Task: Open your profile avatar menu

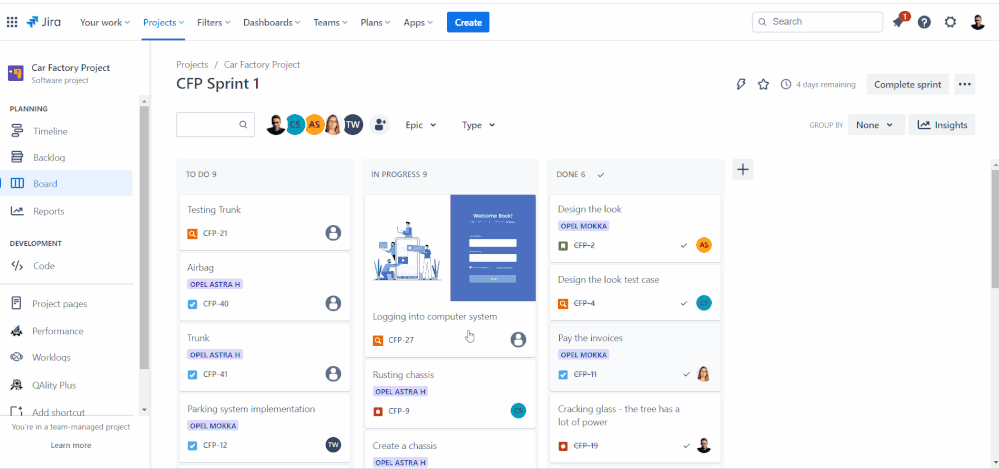Action: tap(978, 22)
